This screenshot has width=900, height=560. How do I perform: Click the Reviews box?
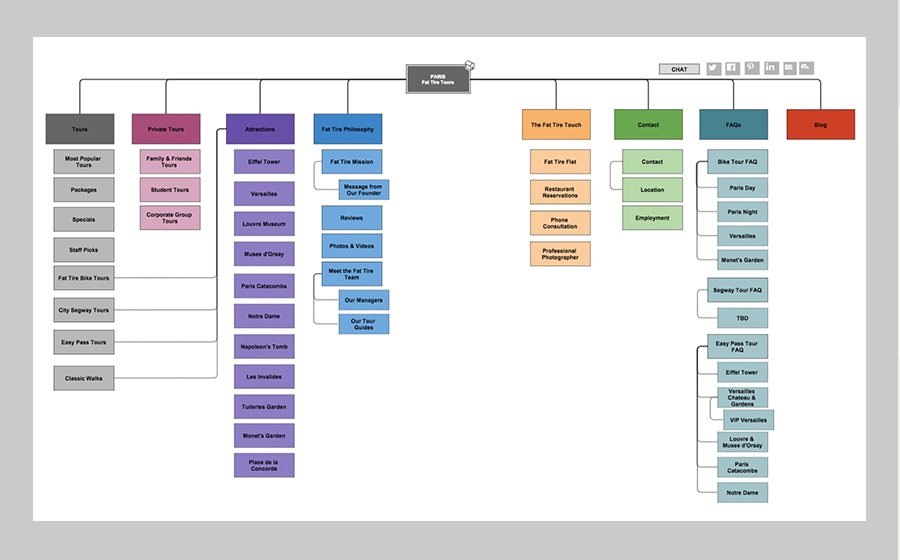(x=352, y=217)
